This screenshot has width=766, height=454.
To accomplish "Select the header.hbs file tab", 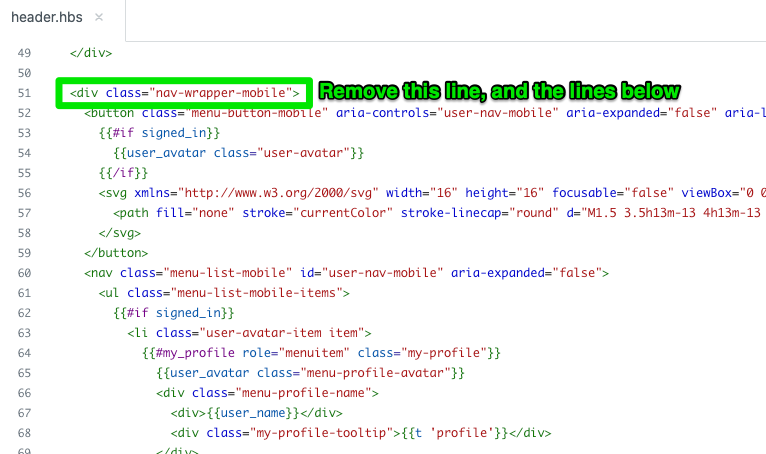I will point(45,18).
